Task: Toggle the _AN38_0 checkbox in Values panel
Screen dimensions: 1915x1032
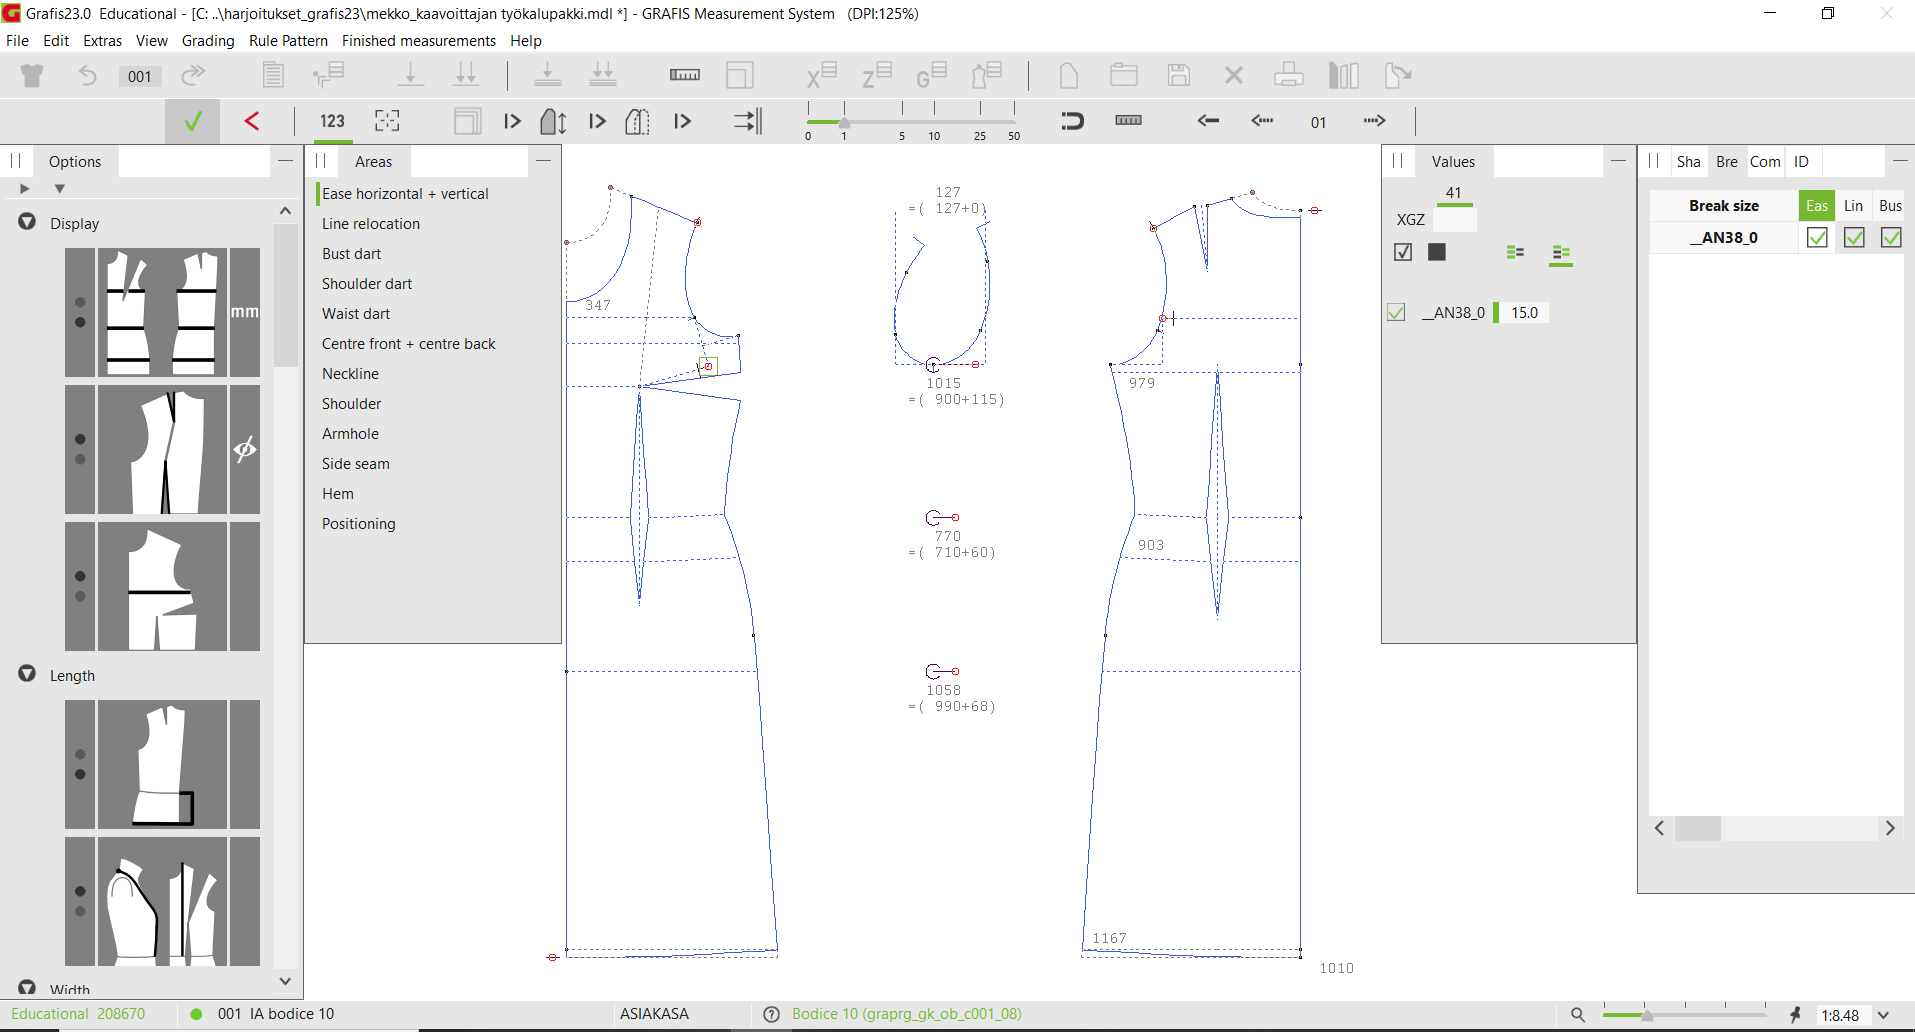Action: [1396, 313]
